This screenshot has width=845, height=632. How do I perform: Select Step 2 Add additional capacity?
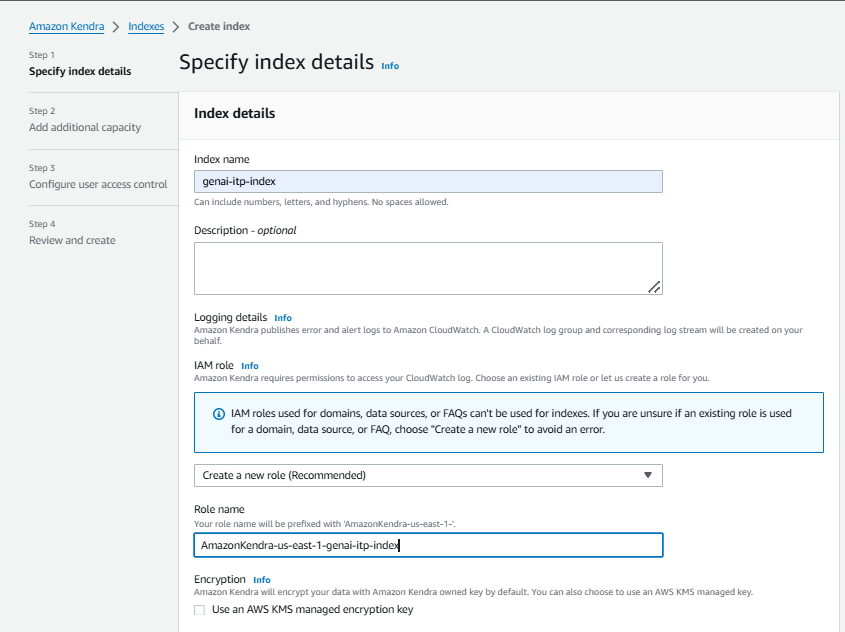(x=85, y=127)
